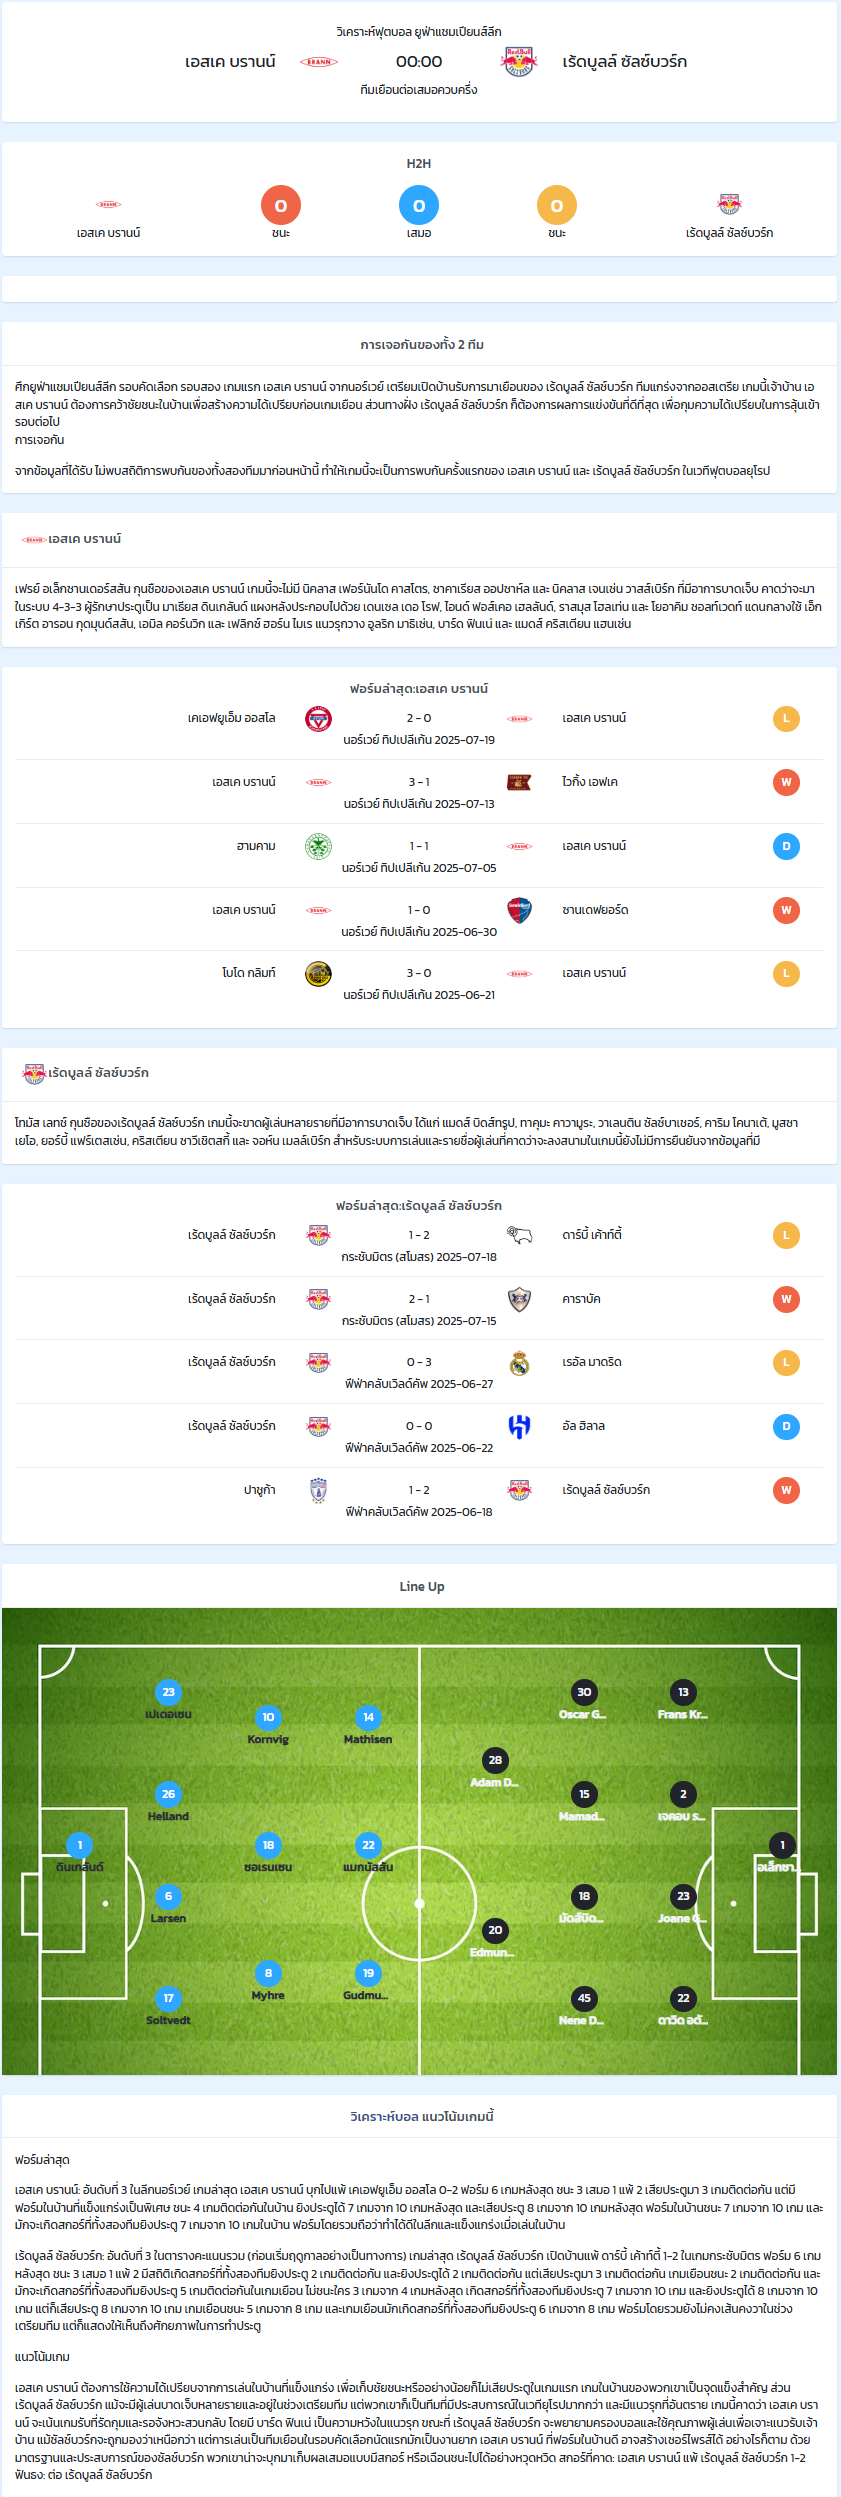Click the blue H2H draws circle
The width and height of the screenshot is (841, 2497).
point(419,205)
